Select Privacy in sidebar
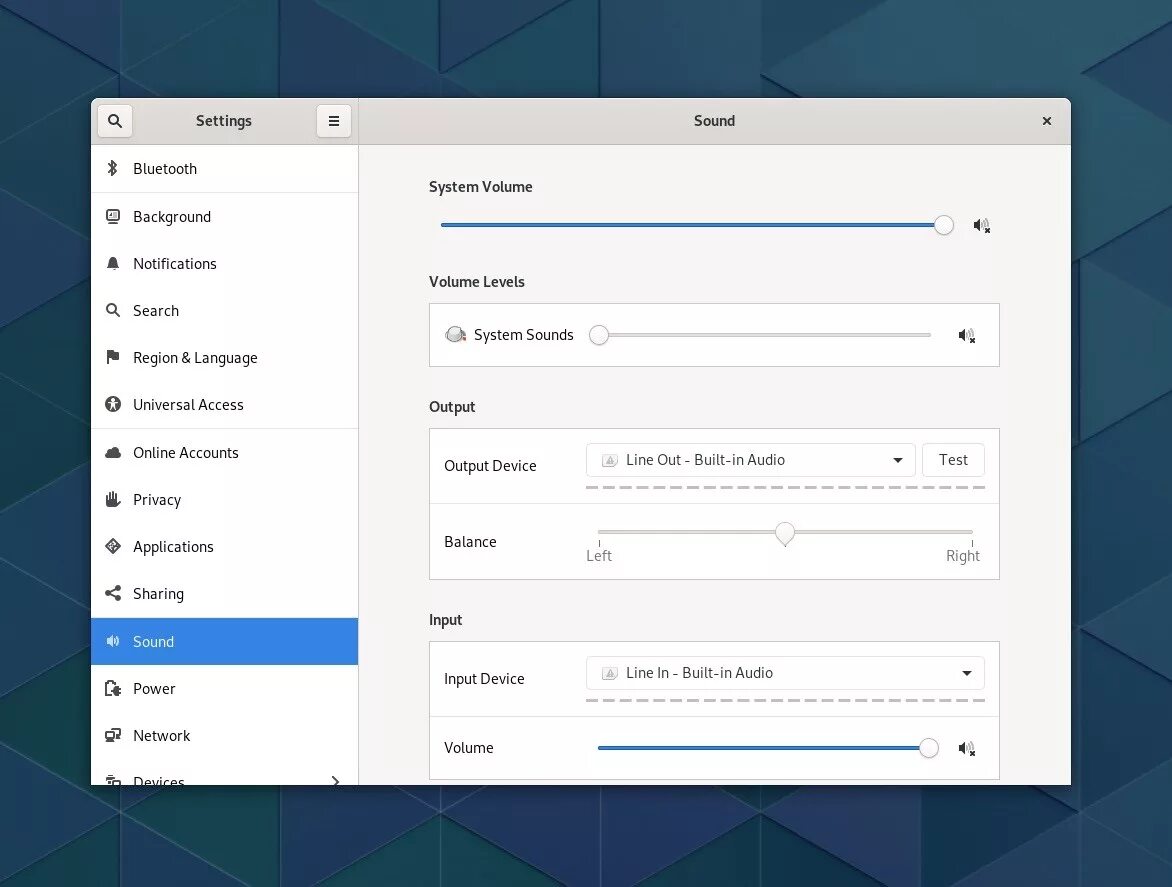The image size is (1172, 887). click(x=224, y=500)
